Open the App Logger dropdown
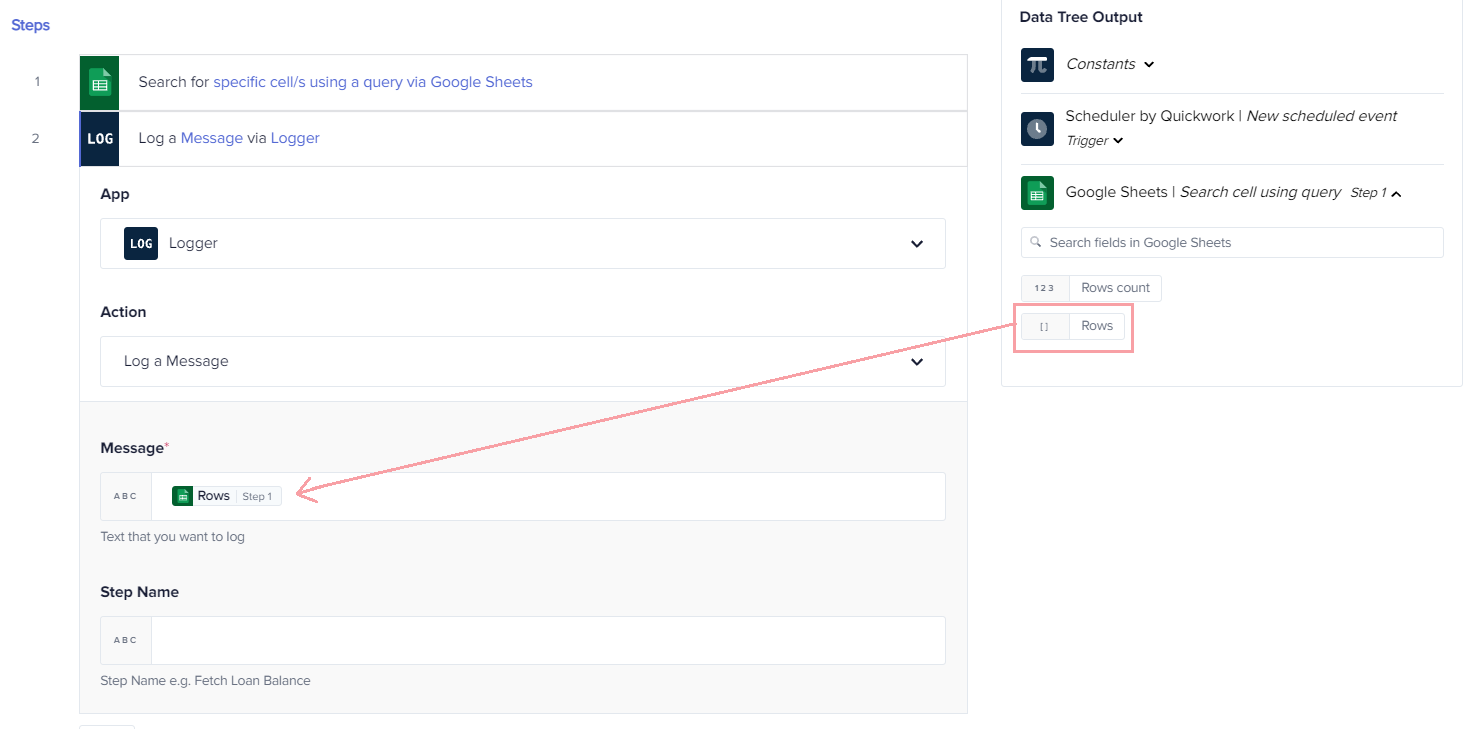This screenshot has height=729, width=1472. point(523,243)
